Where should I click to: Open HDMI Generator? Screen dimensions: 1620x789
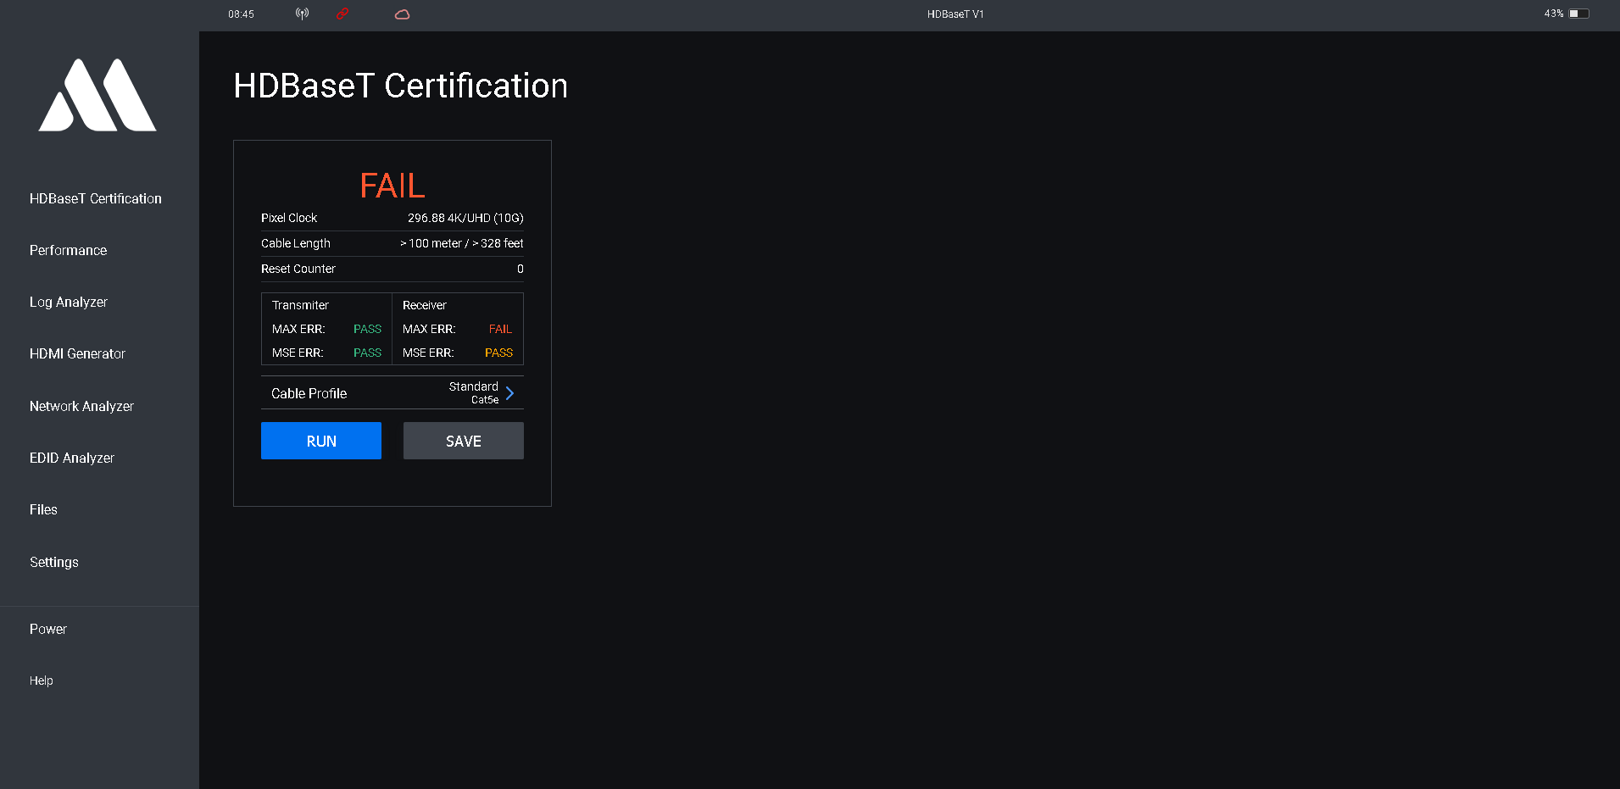(x=77, y=354)
